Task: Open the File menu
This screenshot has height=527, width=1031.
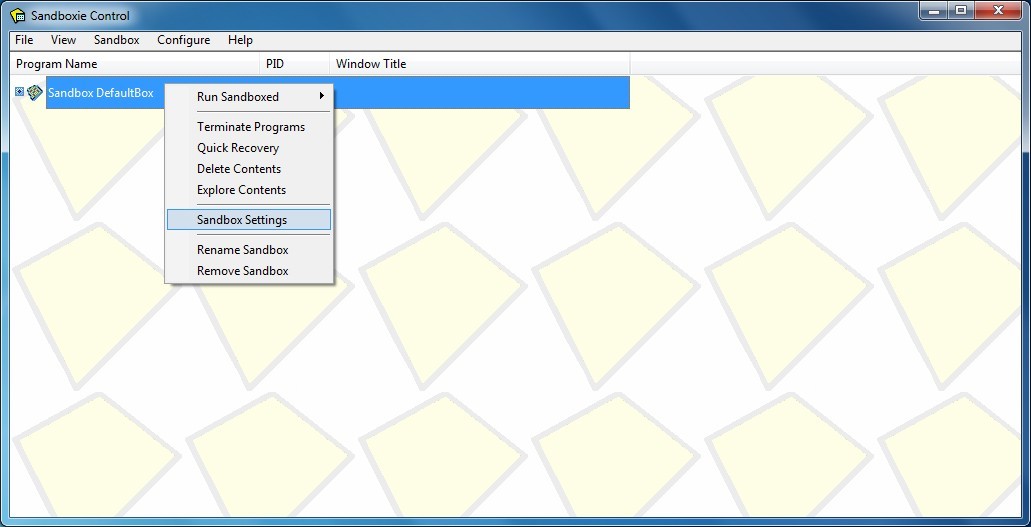Action: (24, 40)
